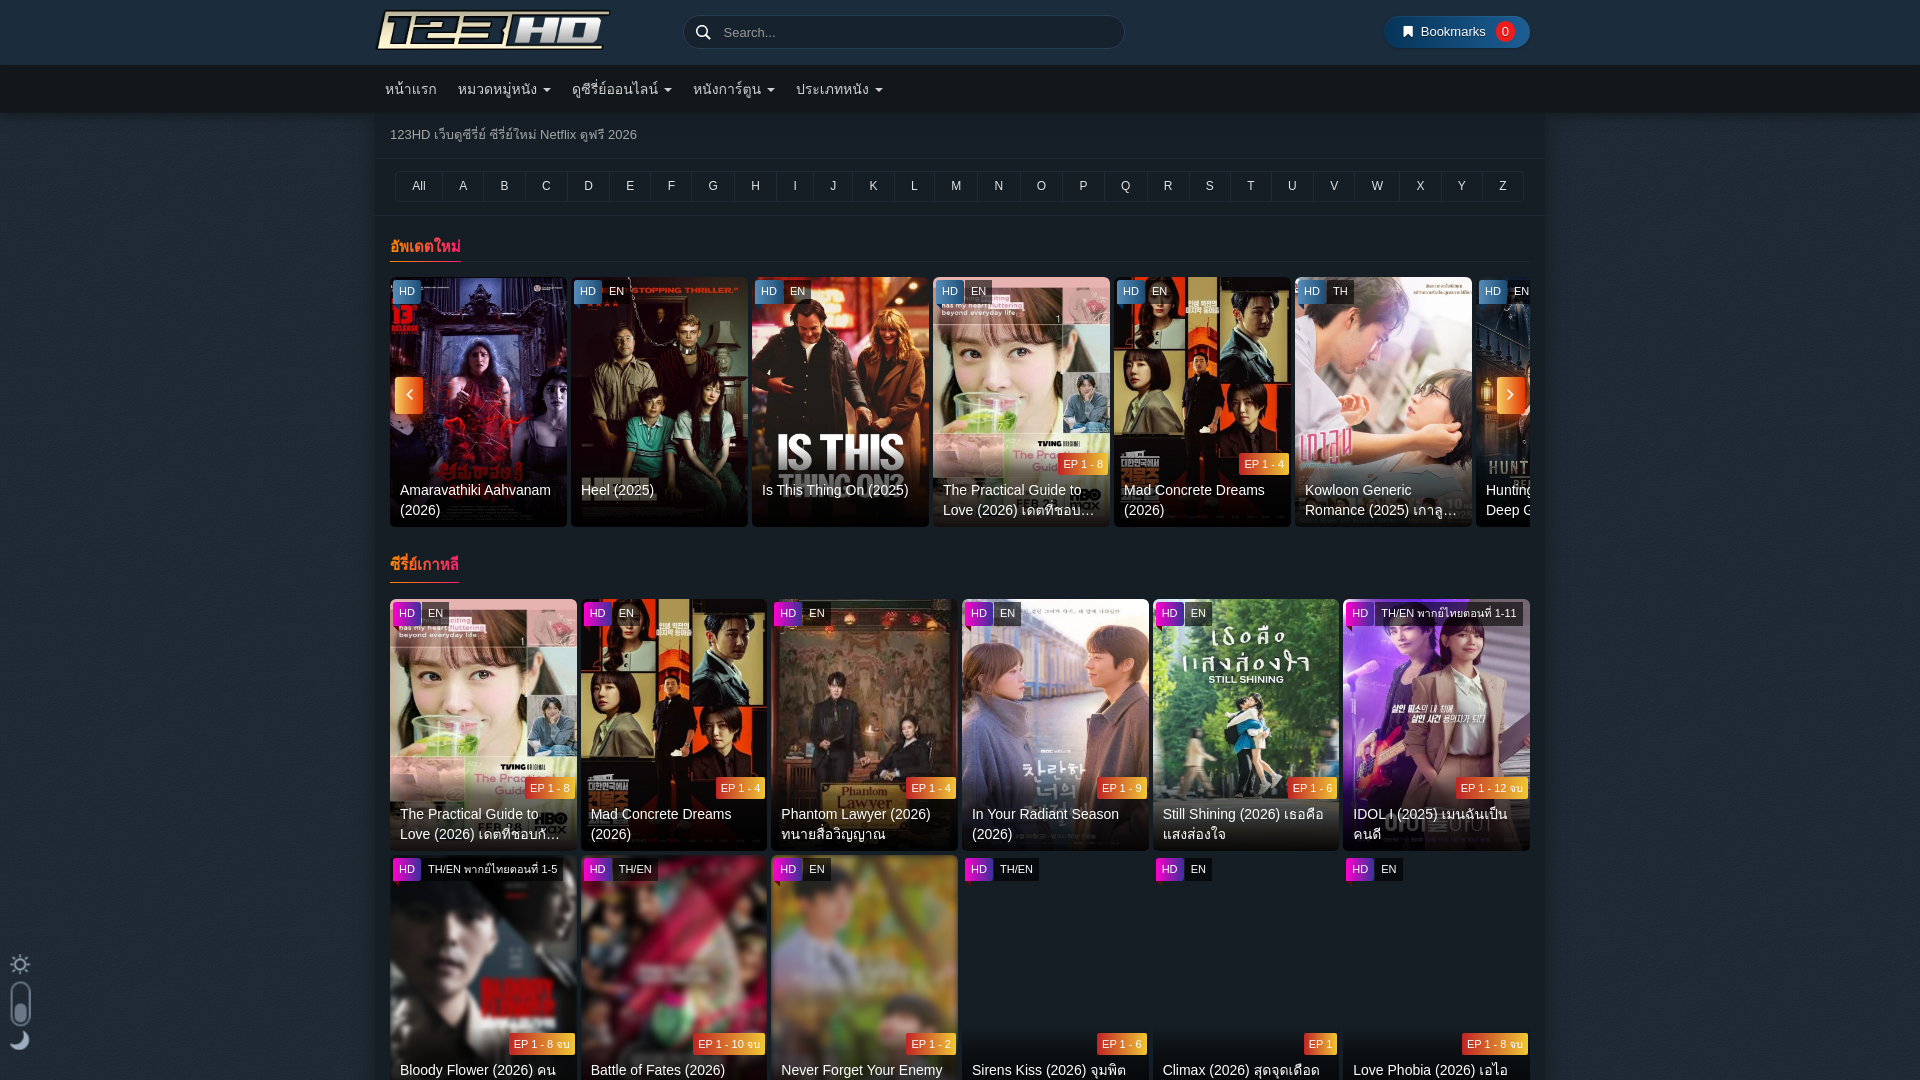Click HD badge on Love Phobia card
The height and width of the screenshot is (1080, 1920).
pyautogui.click(x=1360, y=870)
